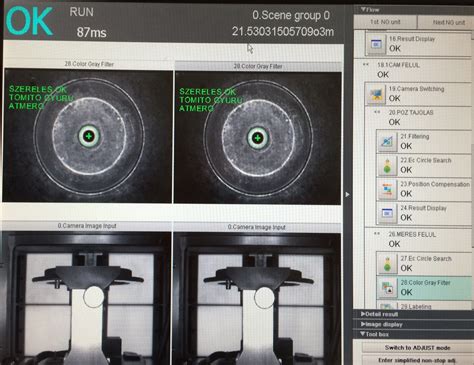Select the 24.Result Display unit icon
The height and width of the screenshot is (365, 474).
click(387, 213)
